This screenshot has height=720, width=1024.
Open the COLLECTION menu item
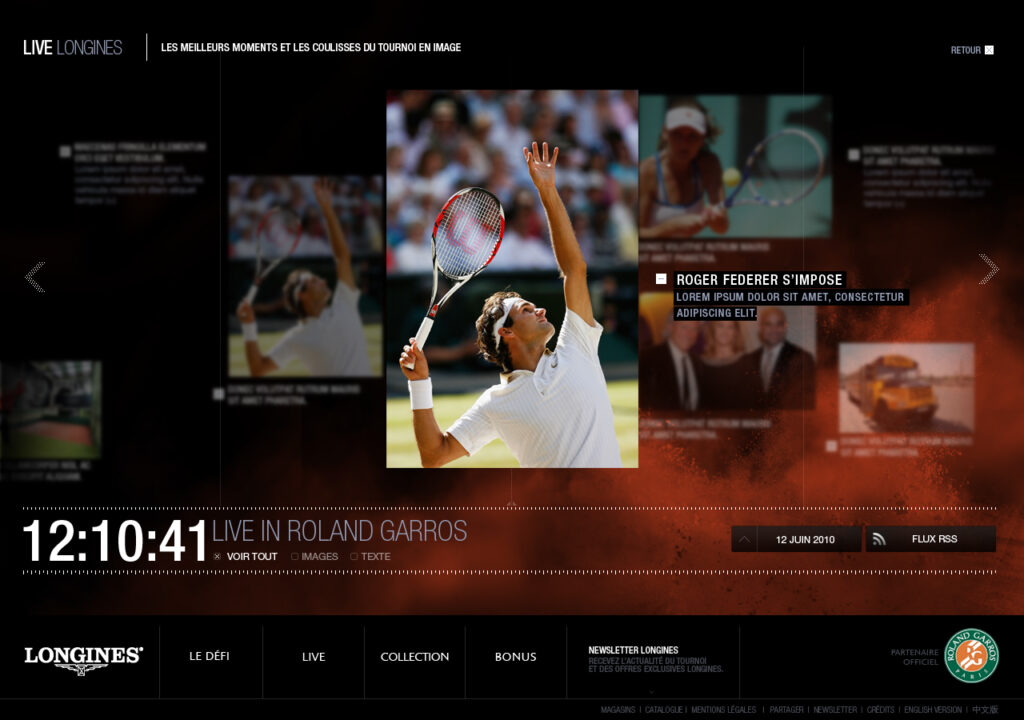[x=415, y=657]
